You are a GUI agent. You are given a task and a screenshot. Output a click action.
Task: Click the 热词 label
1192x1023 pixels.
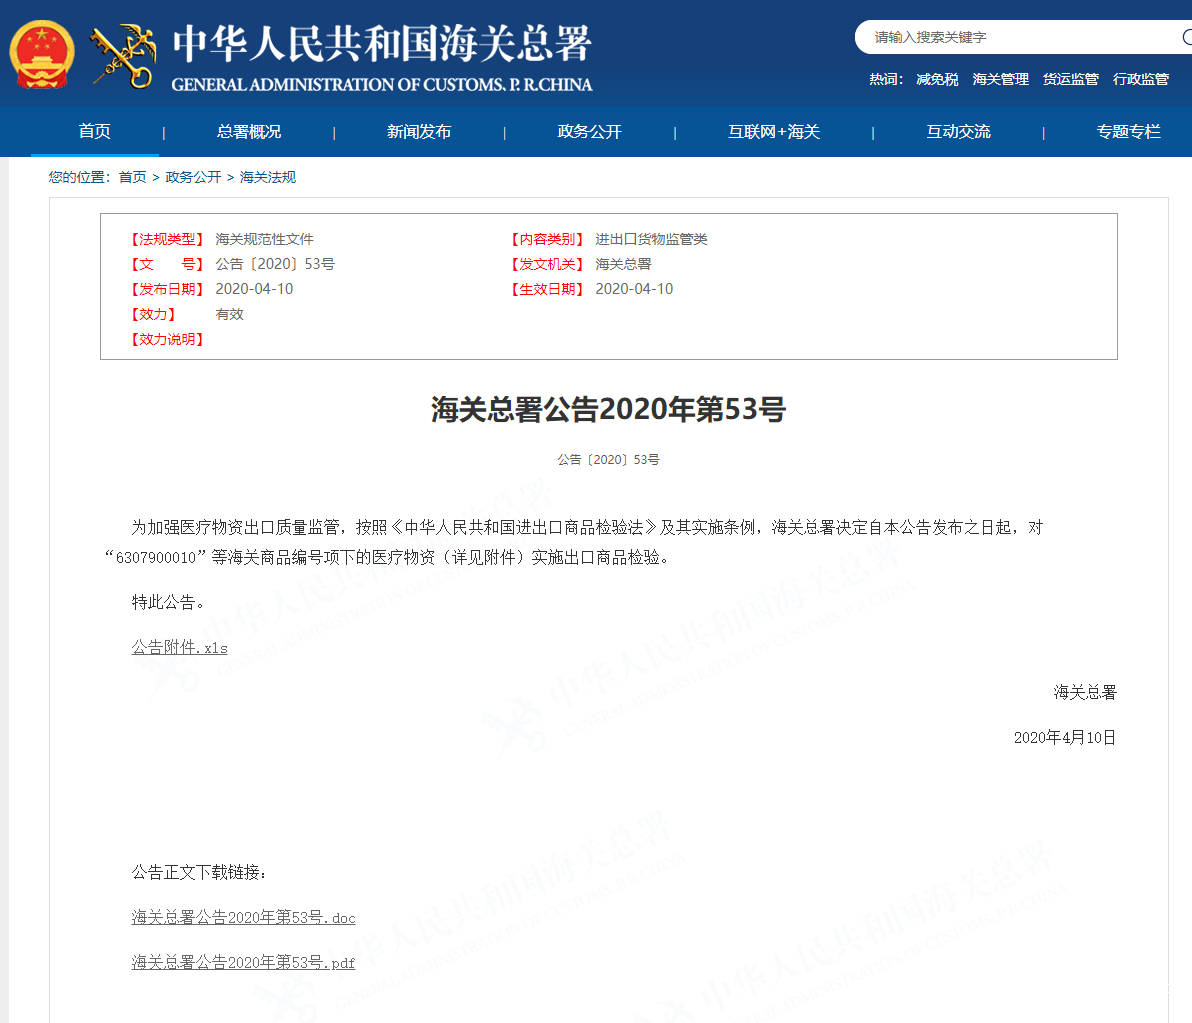(x=886, y=79)
